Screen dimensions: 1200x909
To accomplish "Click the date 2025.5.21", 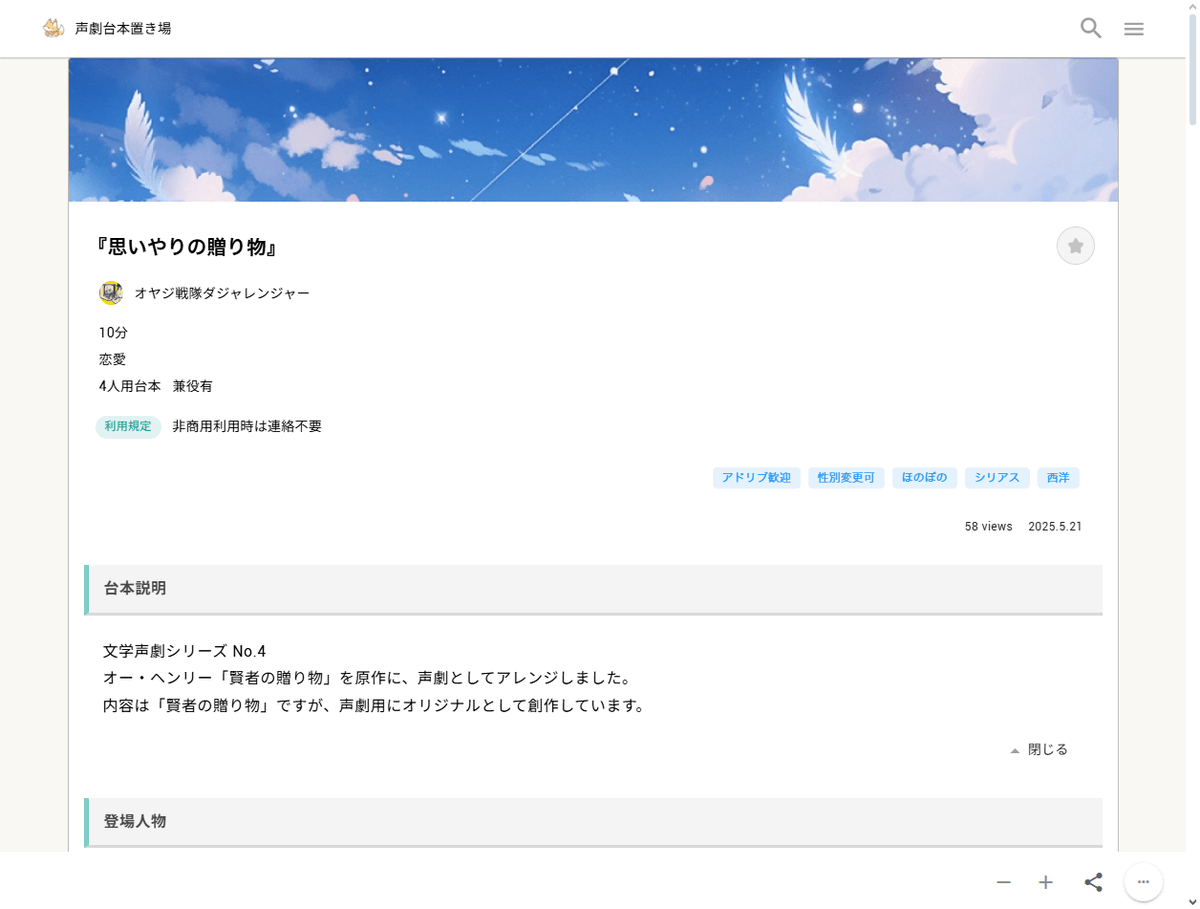I will pos(1055,526).
